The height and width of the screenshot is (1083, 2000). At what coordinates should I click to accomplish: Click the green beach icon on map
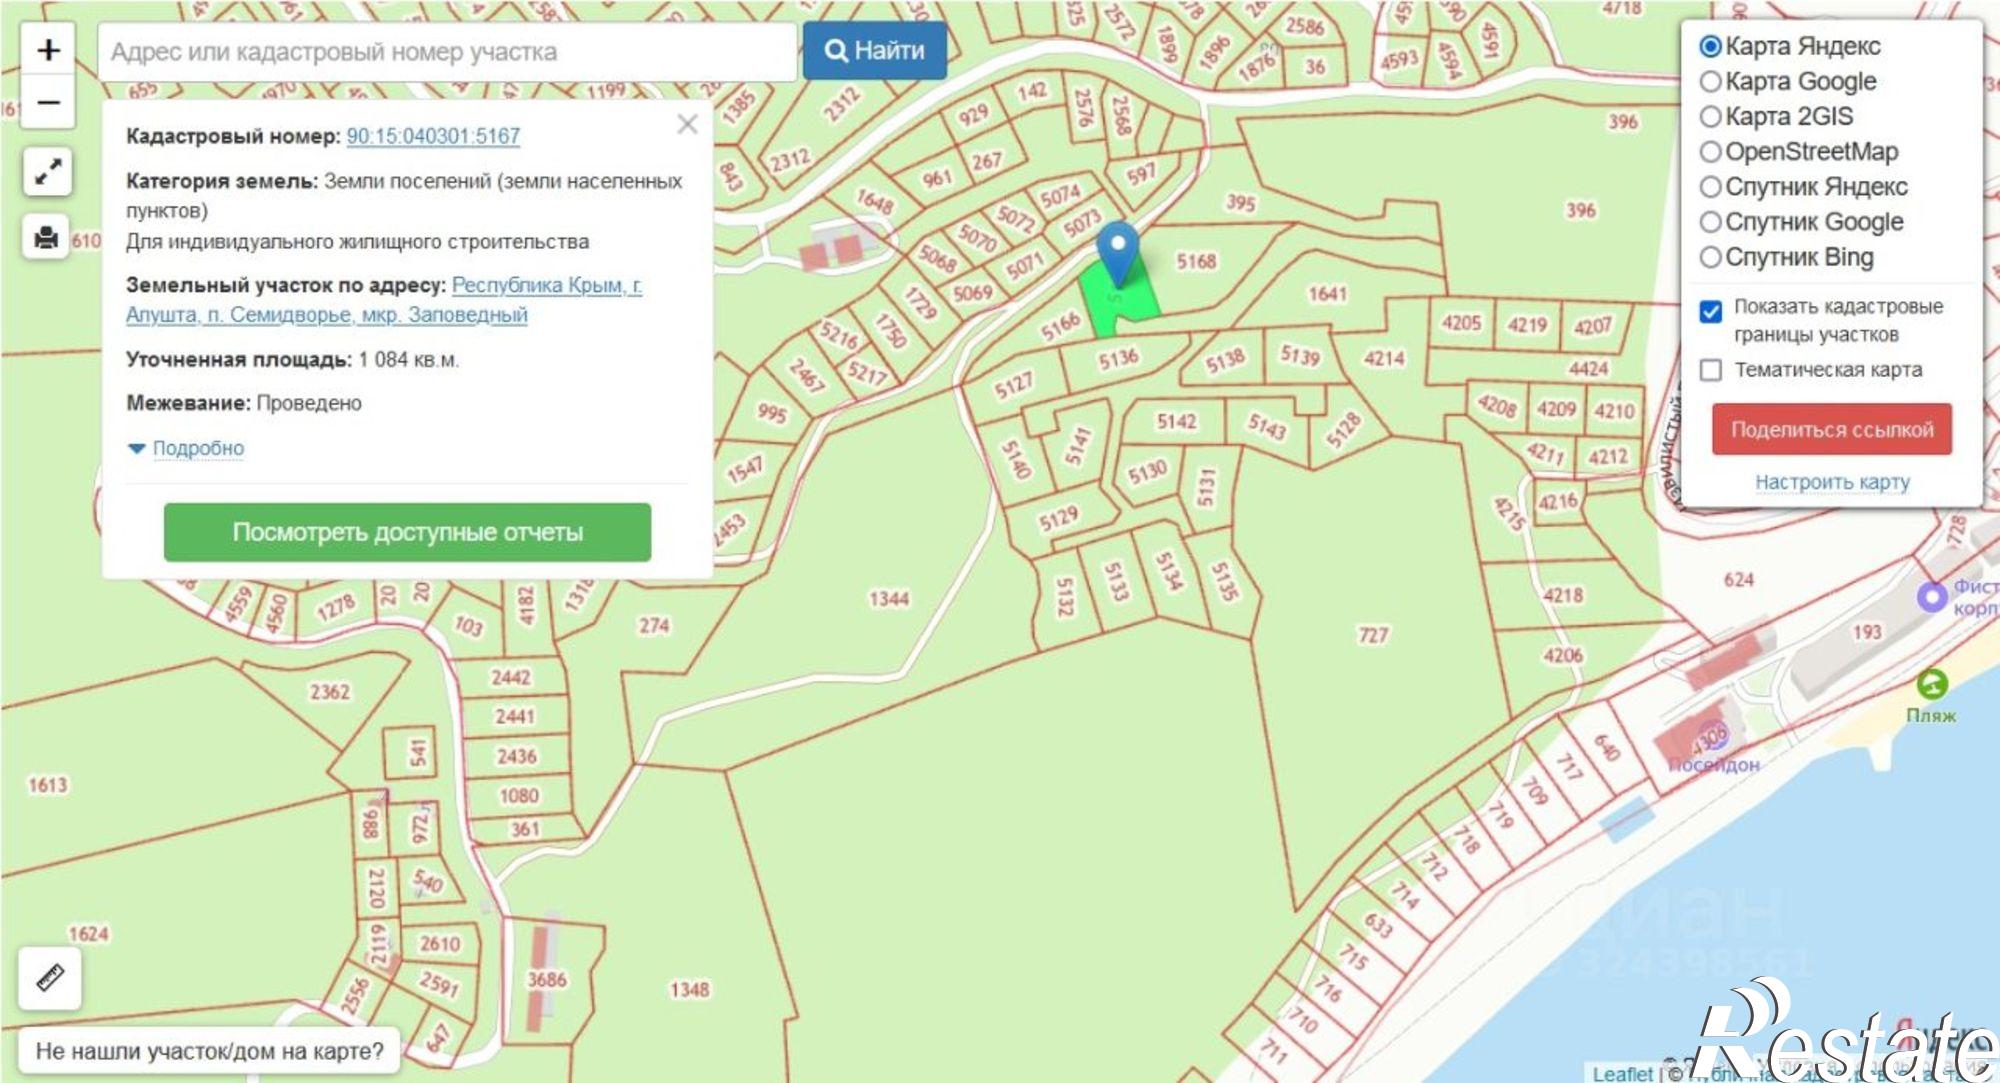pyautogui.click(x=1932, y=685)
